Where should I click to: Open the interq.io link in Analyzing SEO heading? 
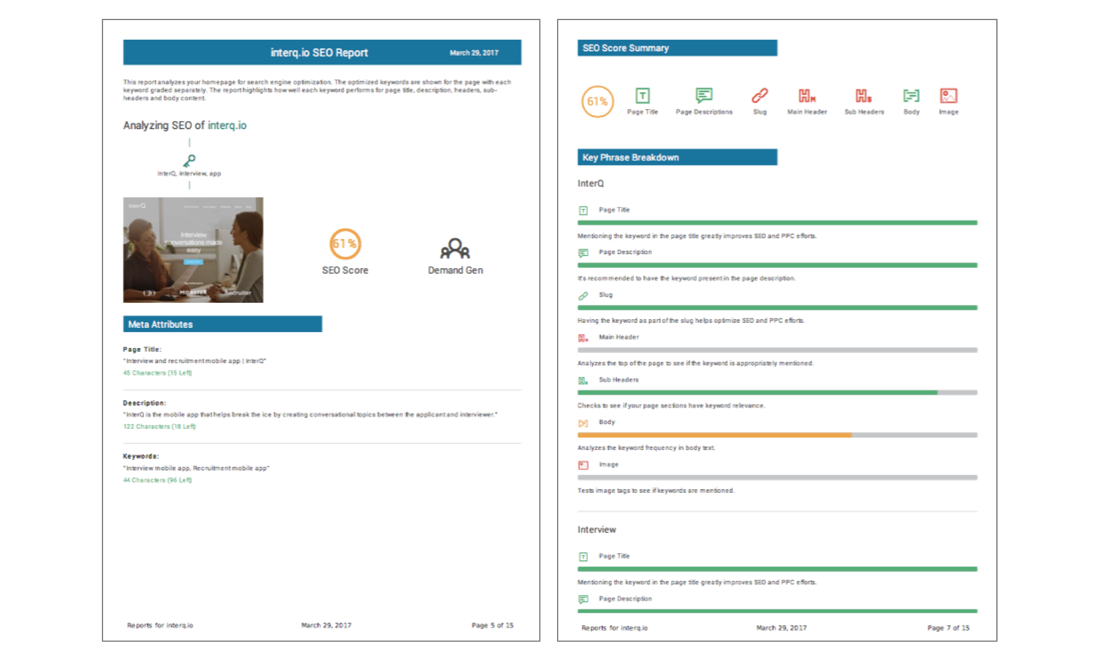click(x=227, y=126)
